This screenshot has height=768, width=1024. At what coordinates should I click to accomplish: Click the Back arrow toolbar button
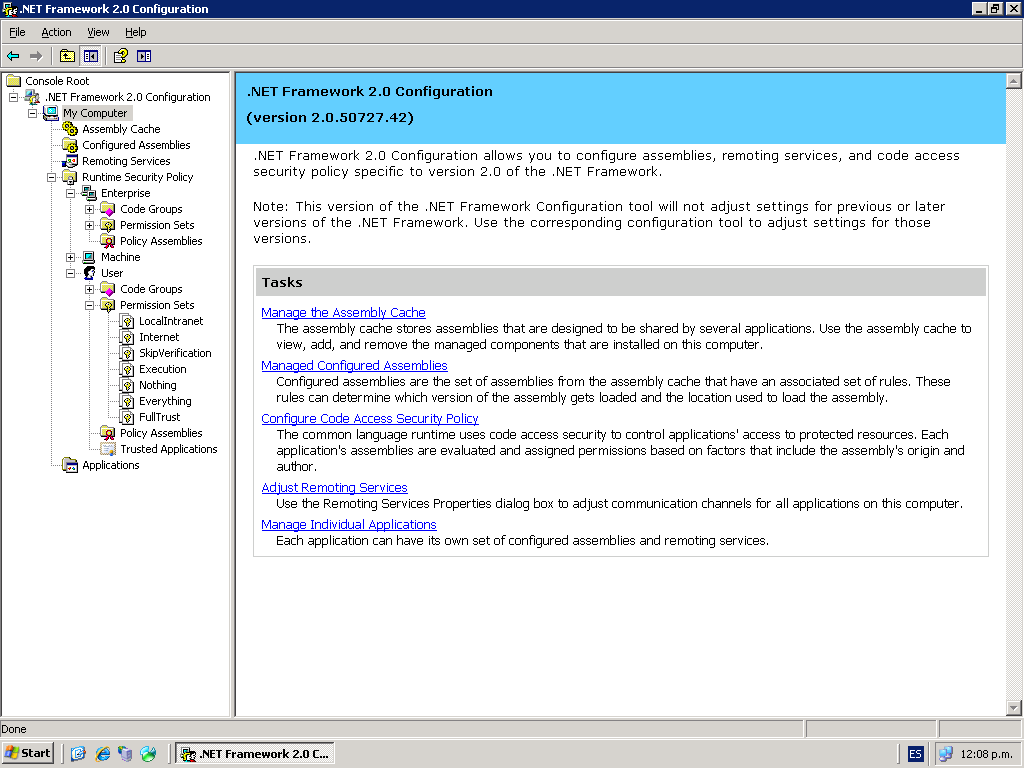pos(13,56)
